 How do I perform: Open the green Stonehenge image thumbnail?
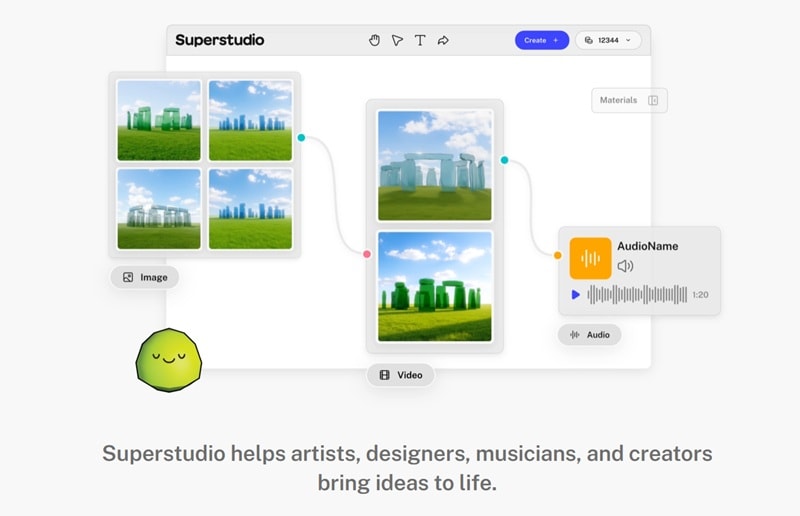point(159,120)
